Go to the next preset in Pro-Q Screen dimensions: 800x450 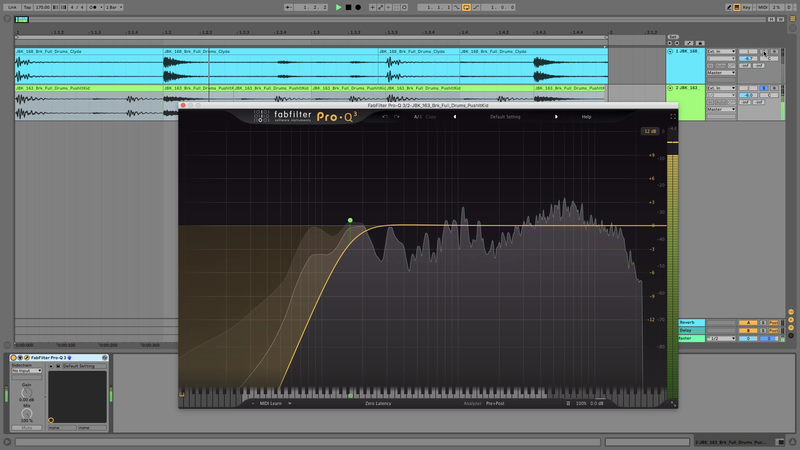tap(556, 117)
